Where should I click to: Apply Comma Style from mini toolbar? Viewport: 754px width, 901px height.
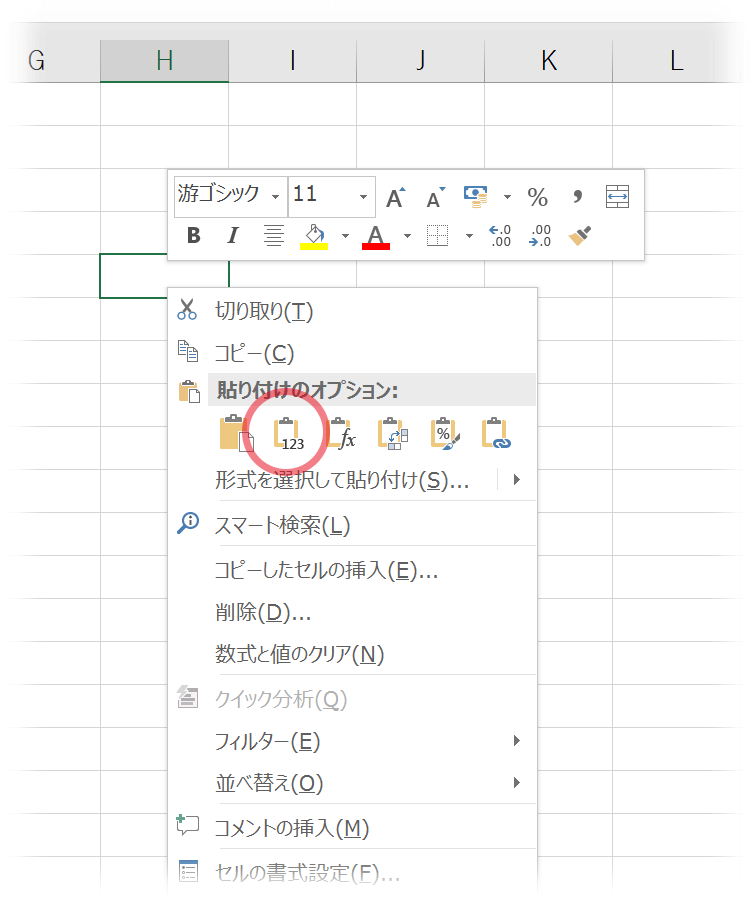pyautogui.click(x=577, y=197)
